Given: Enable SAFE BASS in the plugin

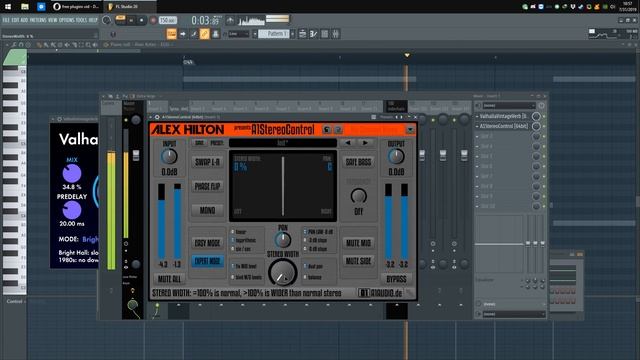Looking at the screenshot, I should point(358,162).
